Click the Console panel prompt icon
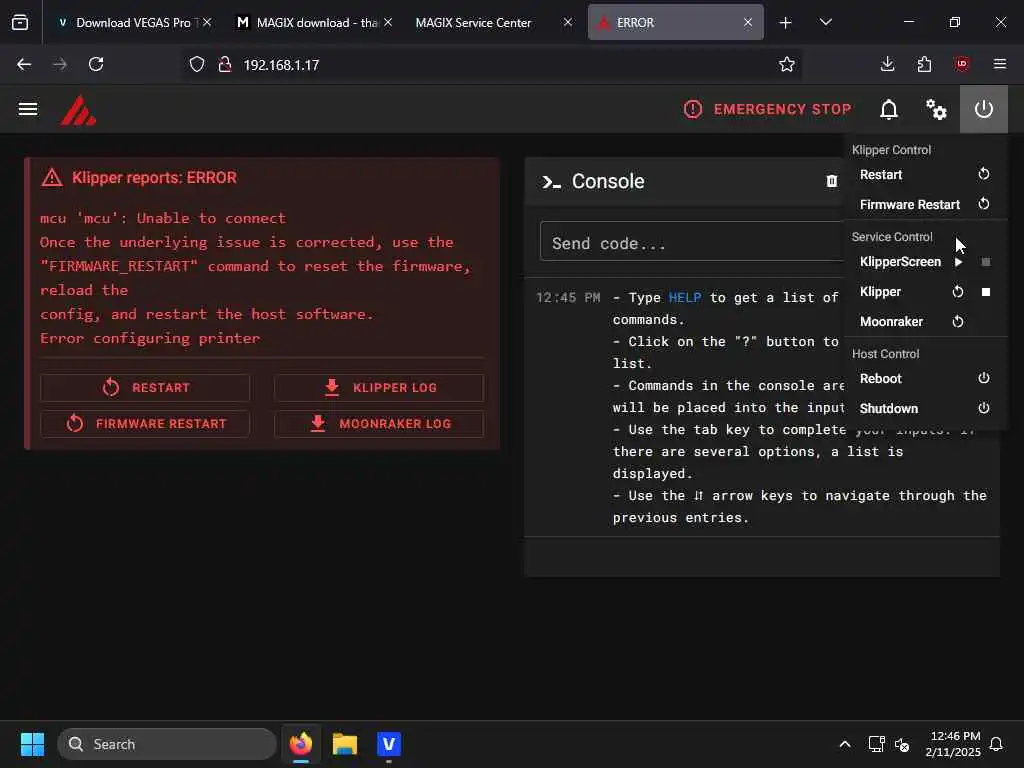The image size is (1024, 768). (551, 182)
